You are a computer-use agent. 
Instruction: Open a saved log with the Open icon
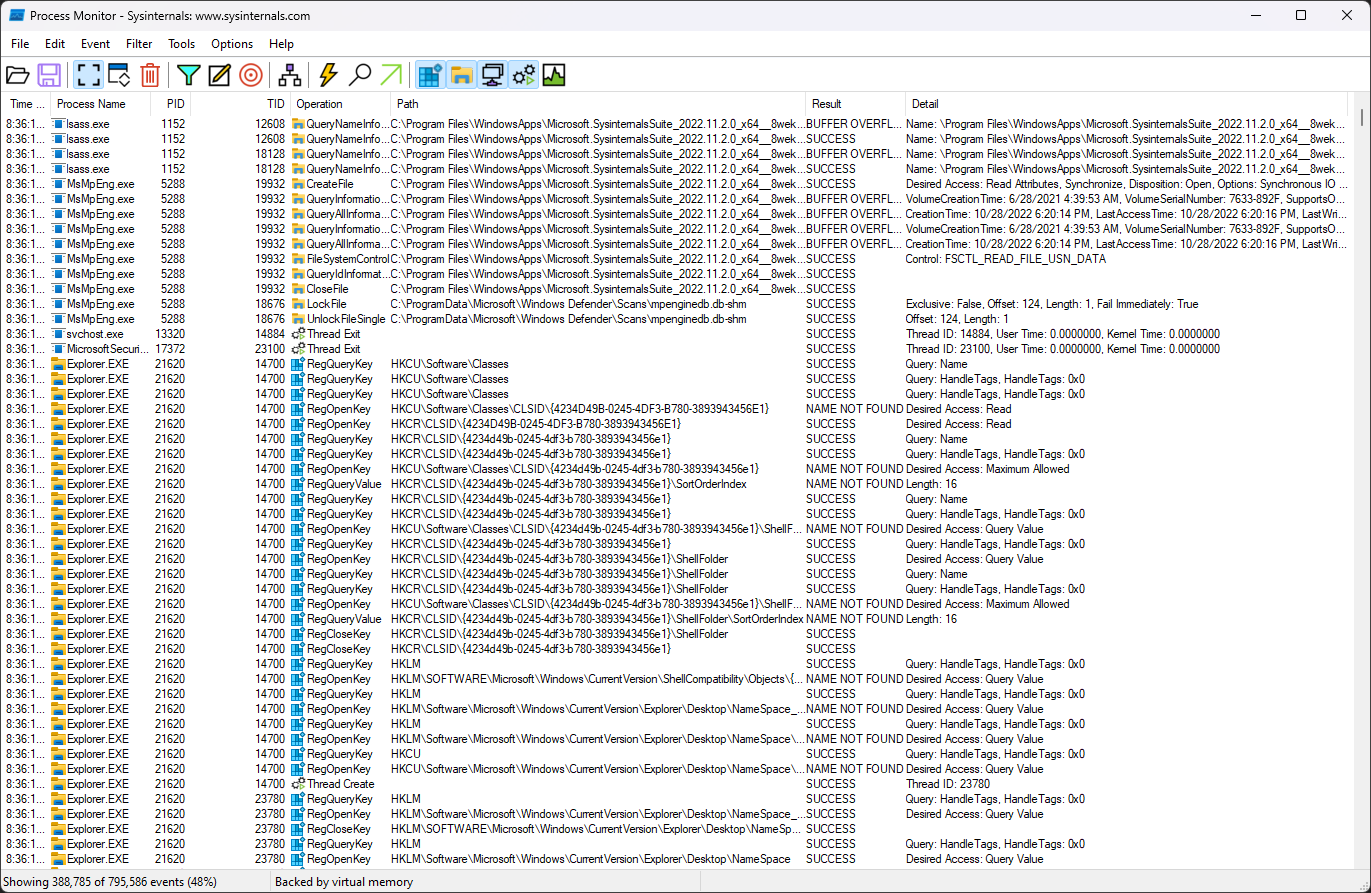18,75
